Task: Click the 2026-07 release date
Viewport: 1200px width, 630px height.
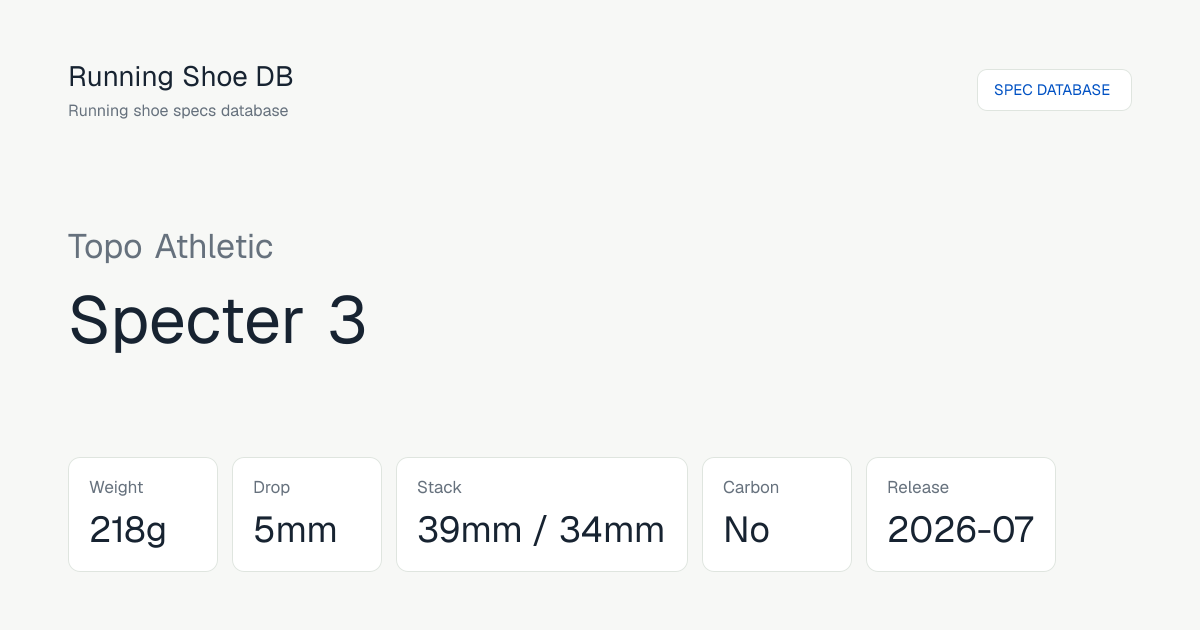Action: [961, 530]
